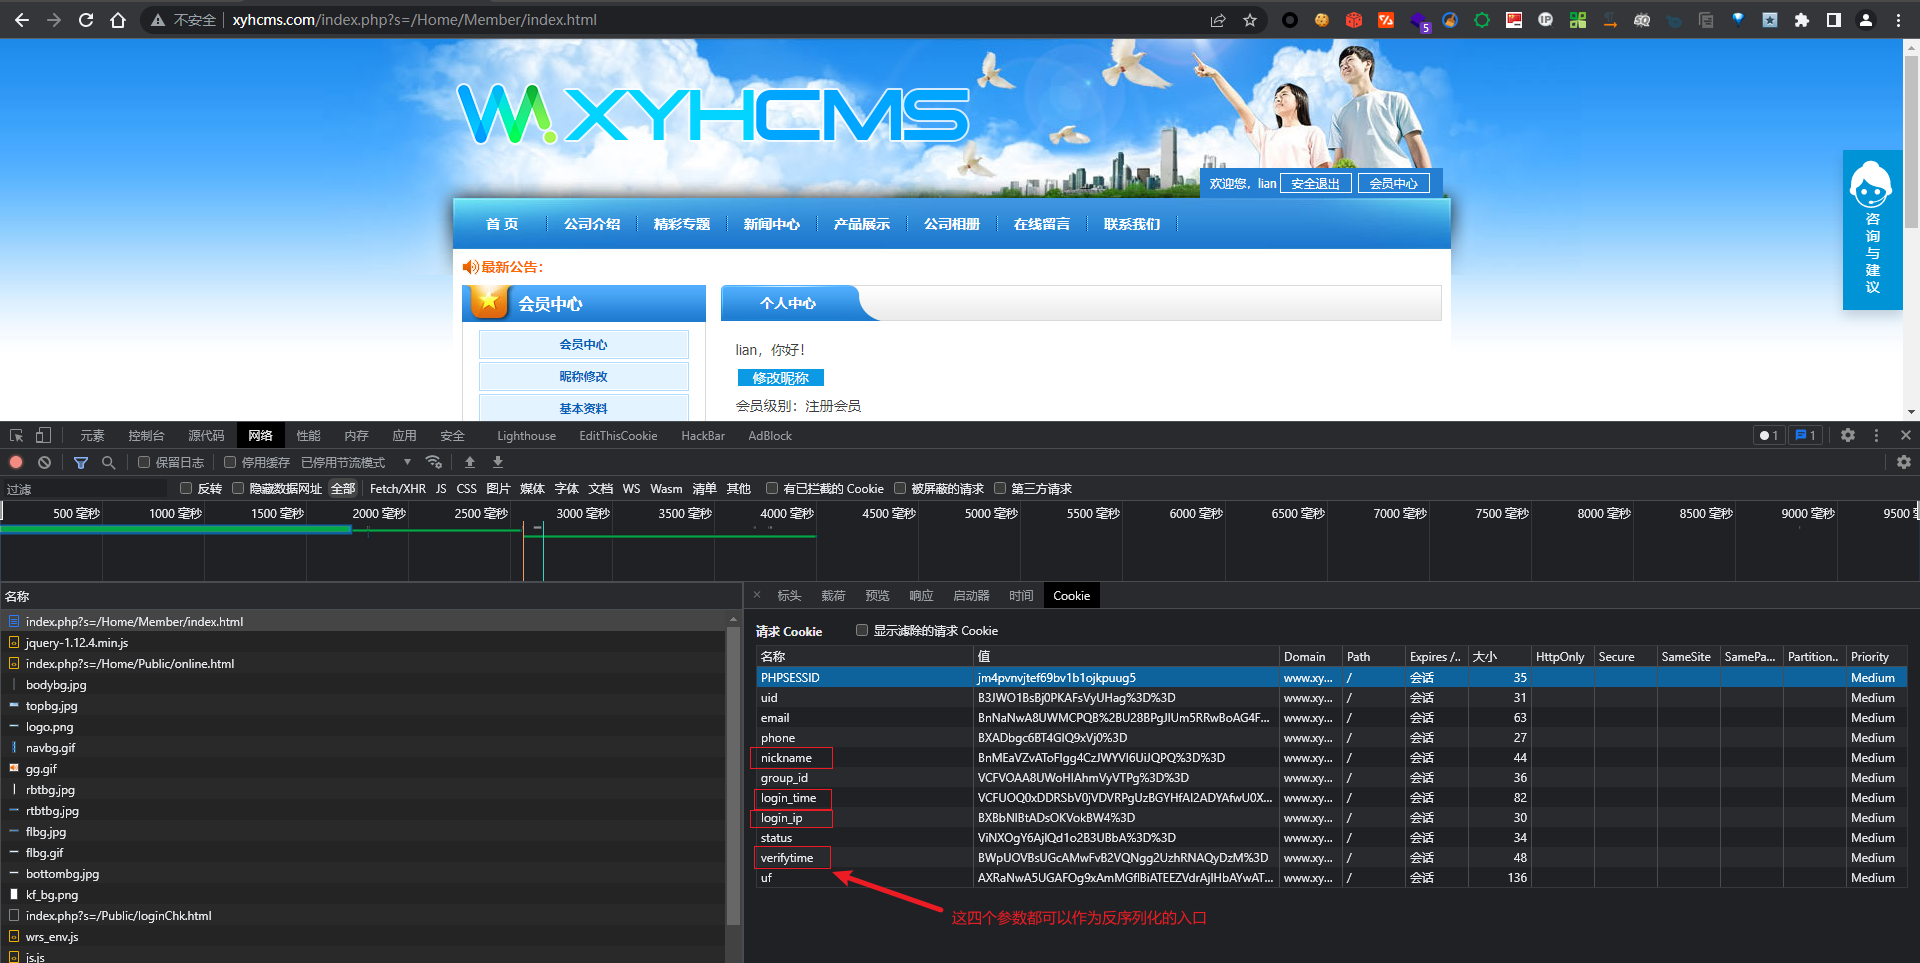Open network panel settings gear
Viewport: 1920px width, 963px height.
(x=1904, y=462)
